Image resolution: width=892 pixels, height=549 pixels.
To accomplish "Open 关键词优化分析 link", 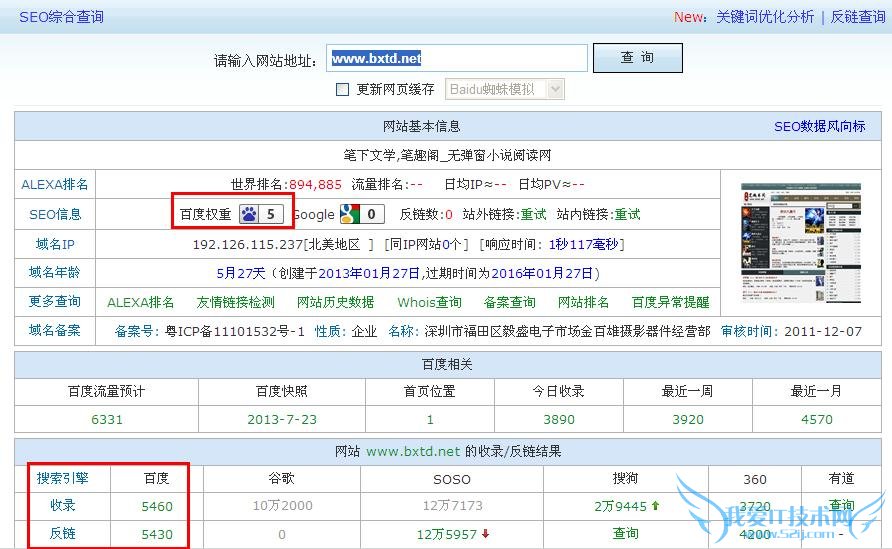I will coord(765,17).
